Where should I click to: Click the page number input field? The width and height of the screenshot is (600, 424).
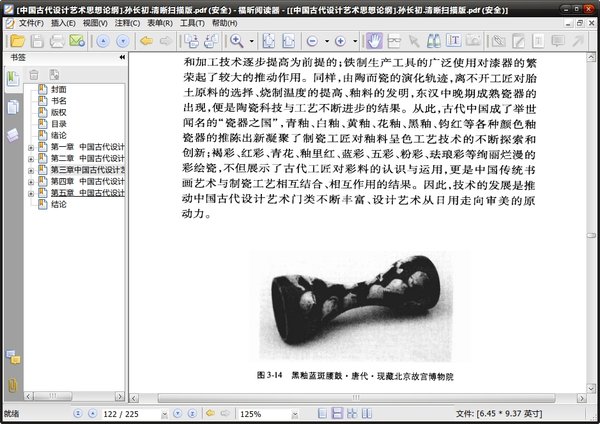130,414
